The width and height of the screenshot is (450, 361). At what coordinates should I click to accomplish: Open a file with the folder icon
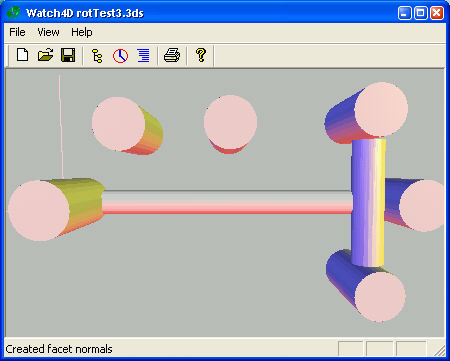point(45,55)
